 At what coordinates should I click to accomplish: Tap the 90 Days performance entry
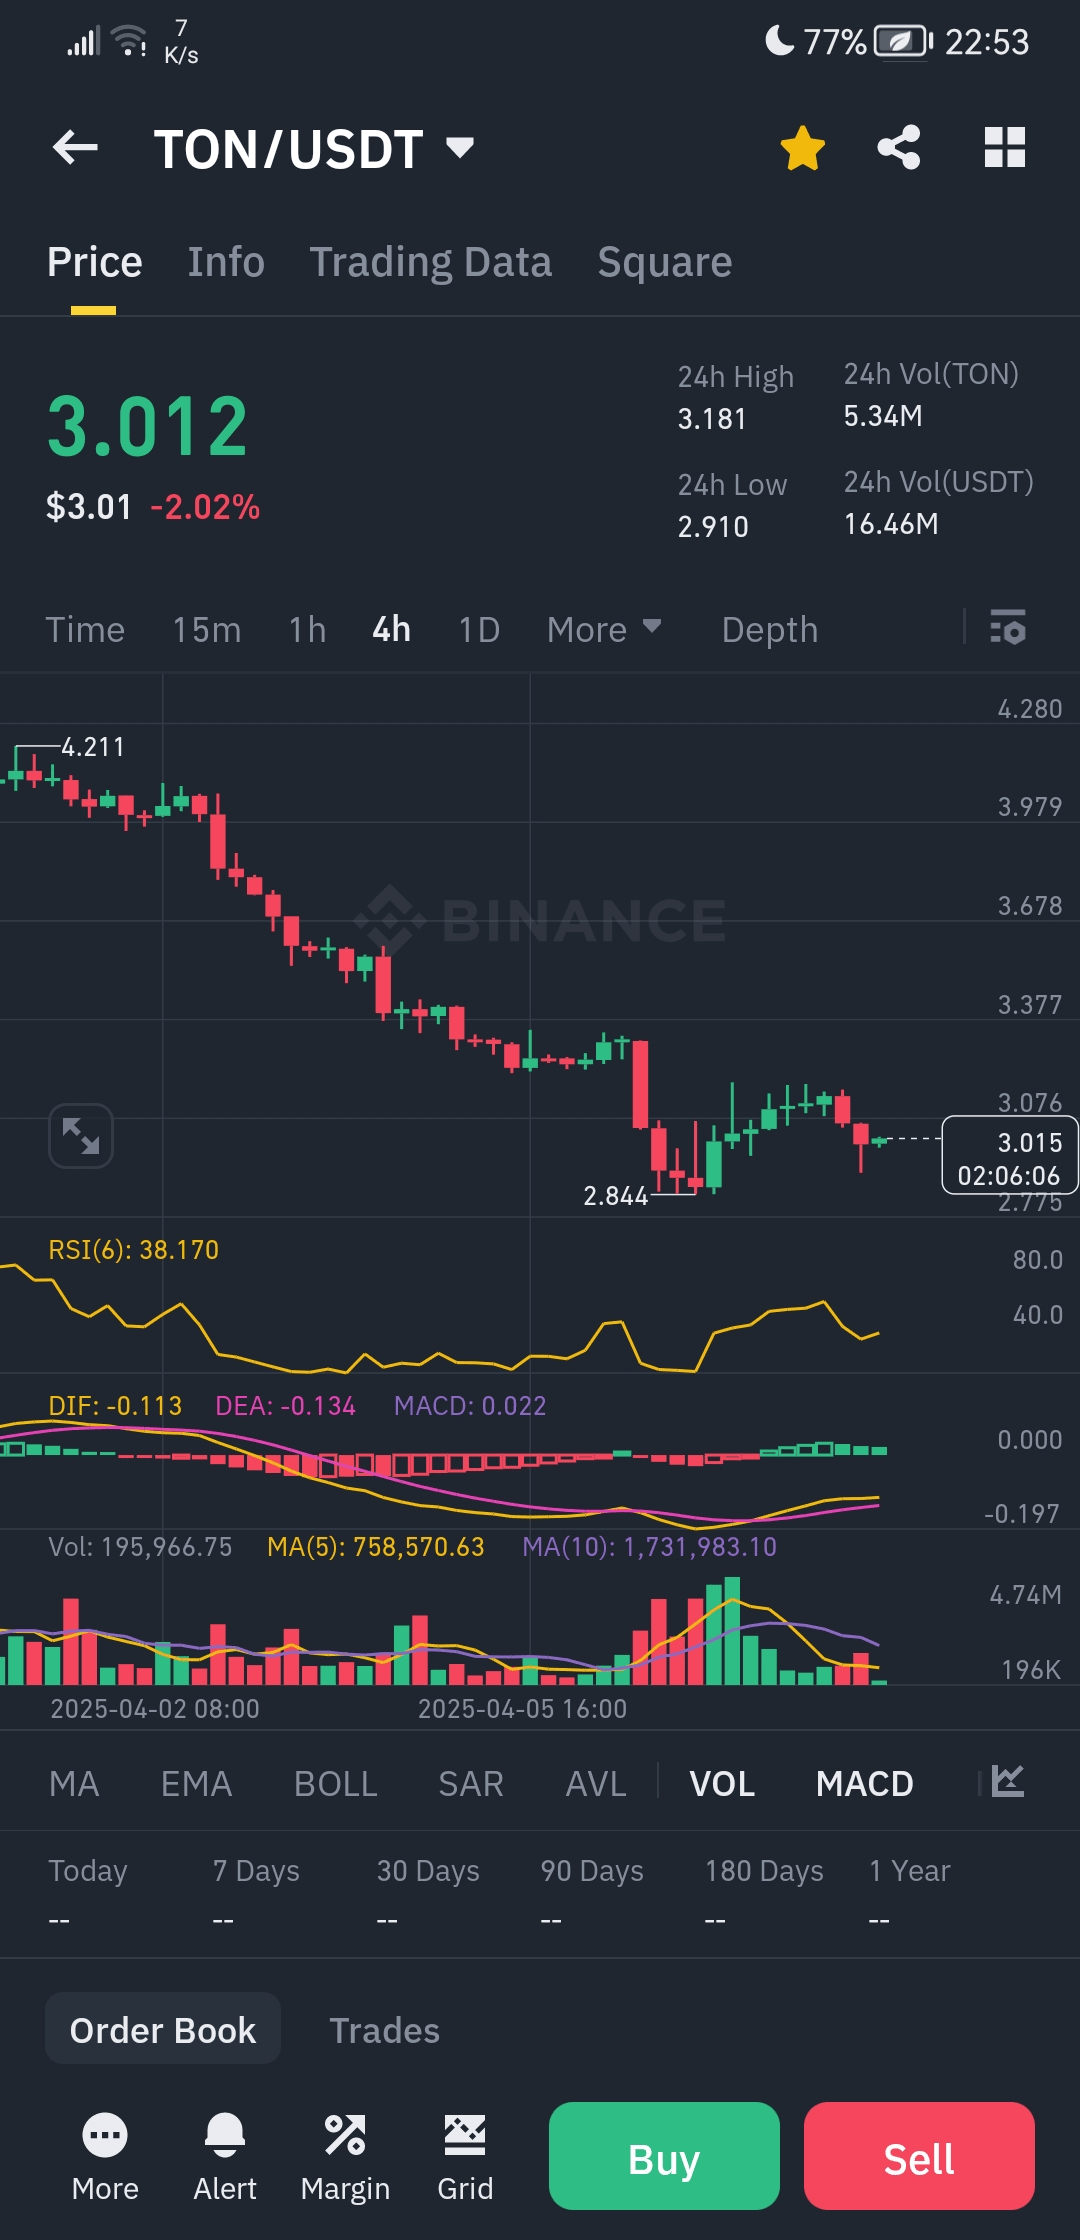tap(592, 1894)
